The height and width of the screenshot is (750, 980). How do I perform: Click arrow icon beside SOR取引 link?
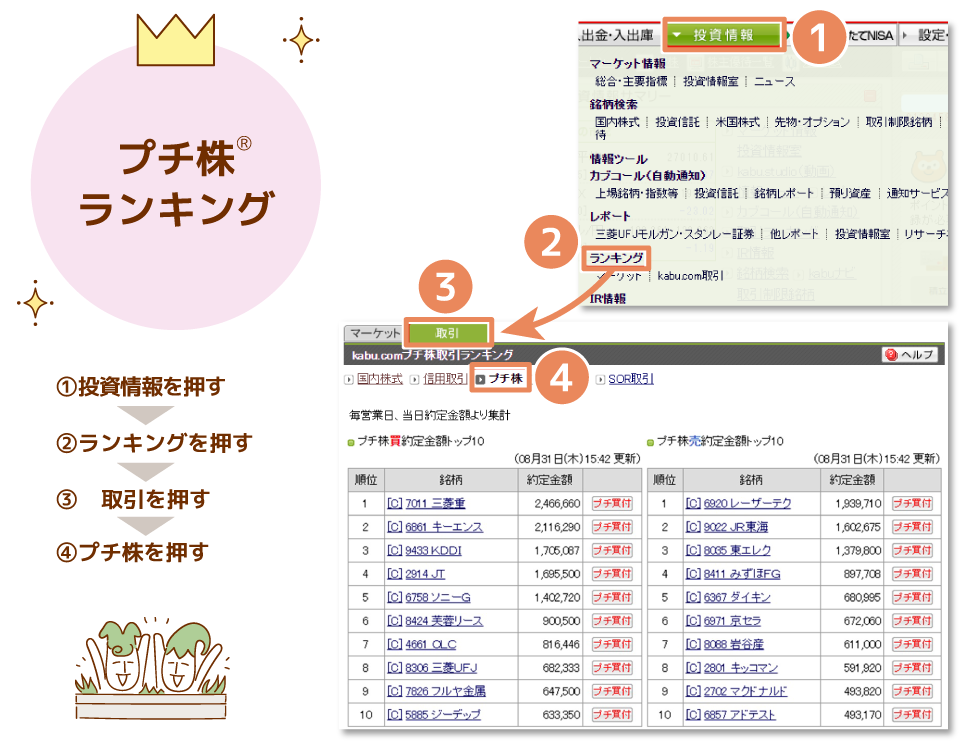tap(600, 379)
